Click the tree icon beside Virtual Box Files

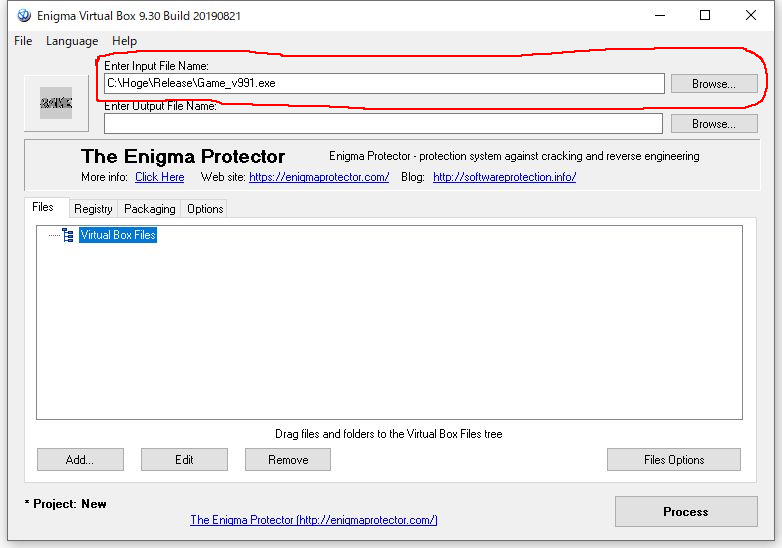(68, 235)
